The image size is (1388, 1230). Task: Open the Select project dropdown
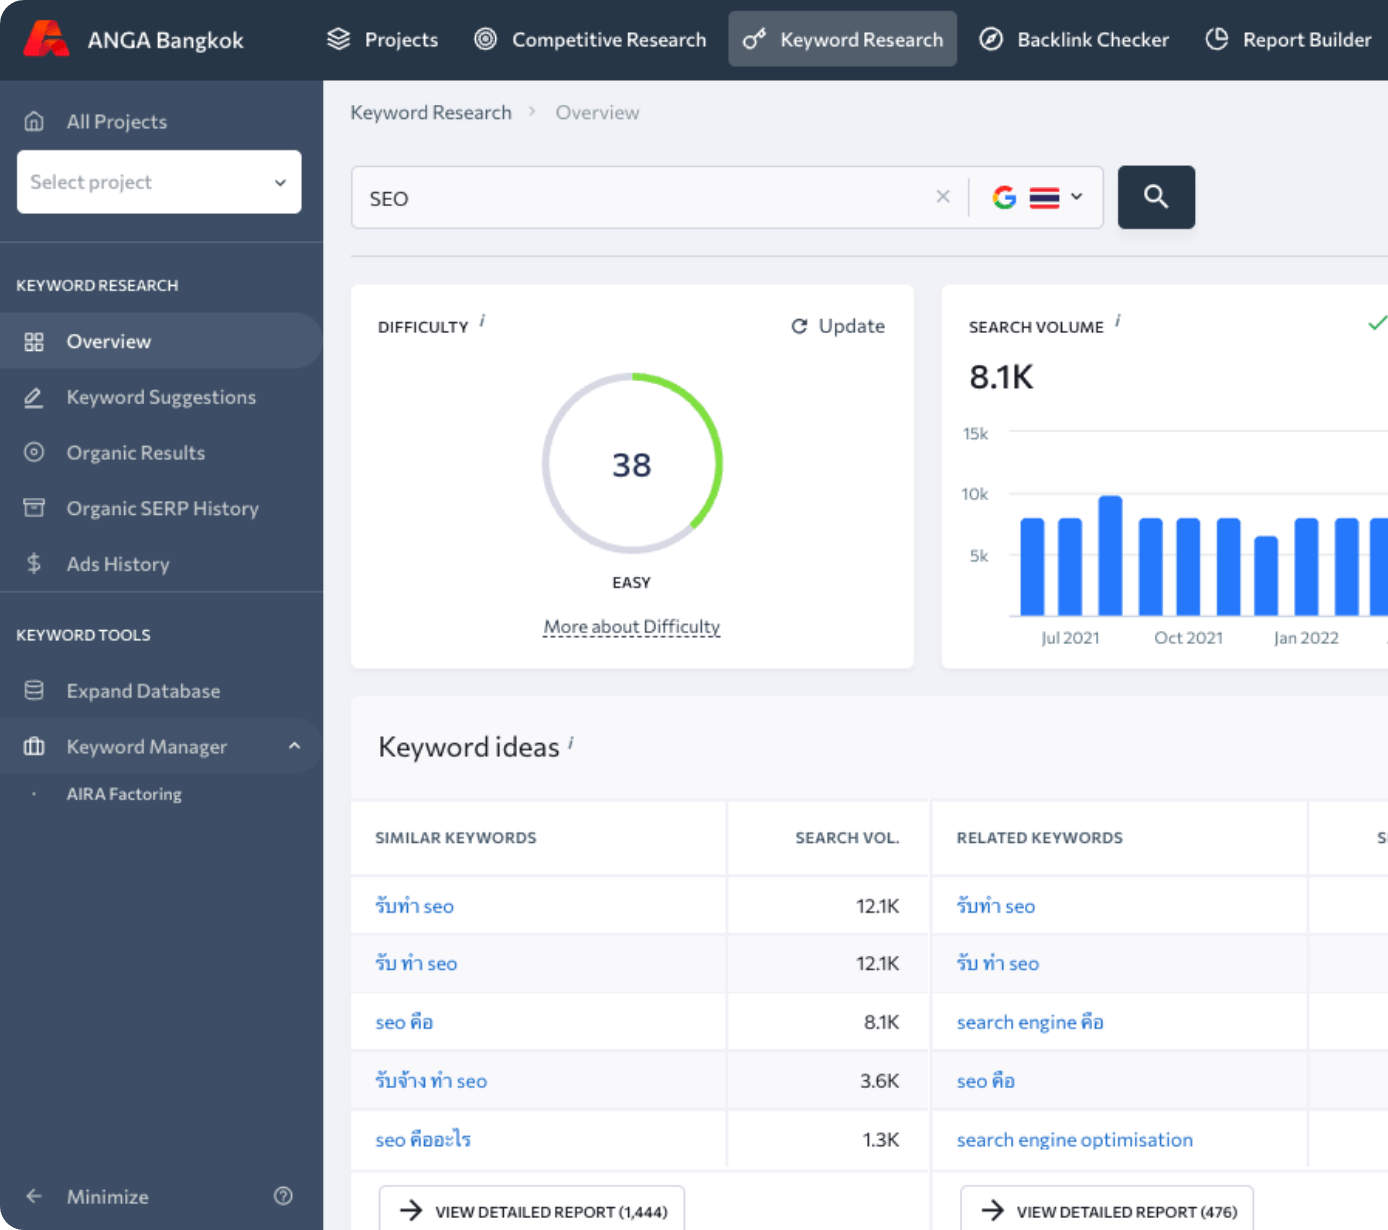click(159, 182)
